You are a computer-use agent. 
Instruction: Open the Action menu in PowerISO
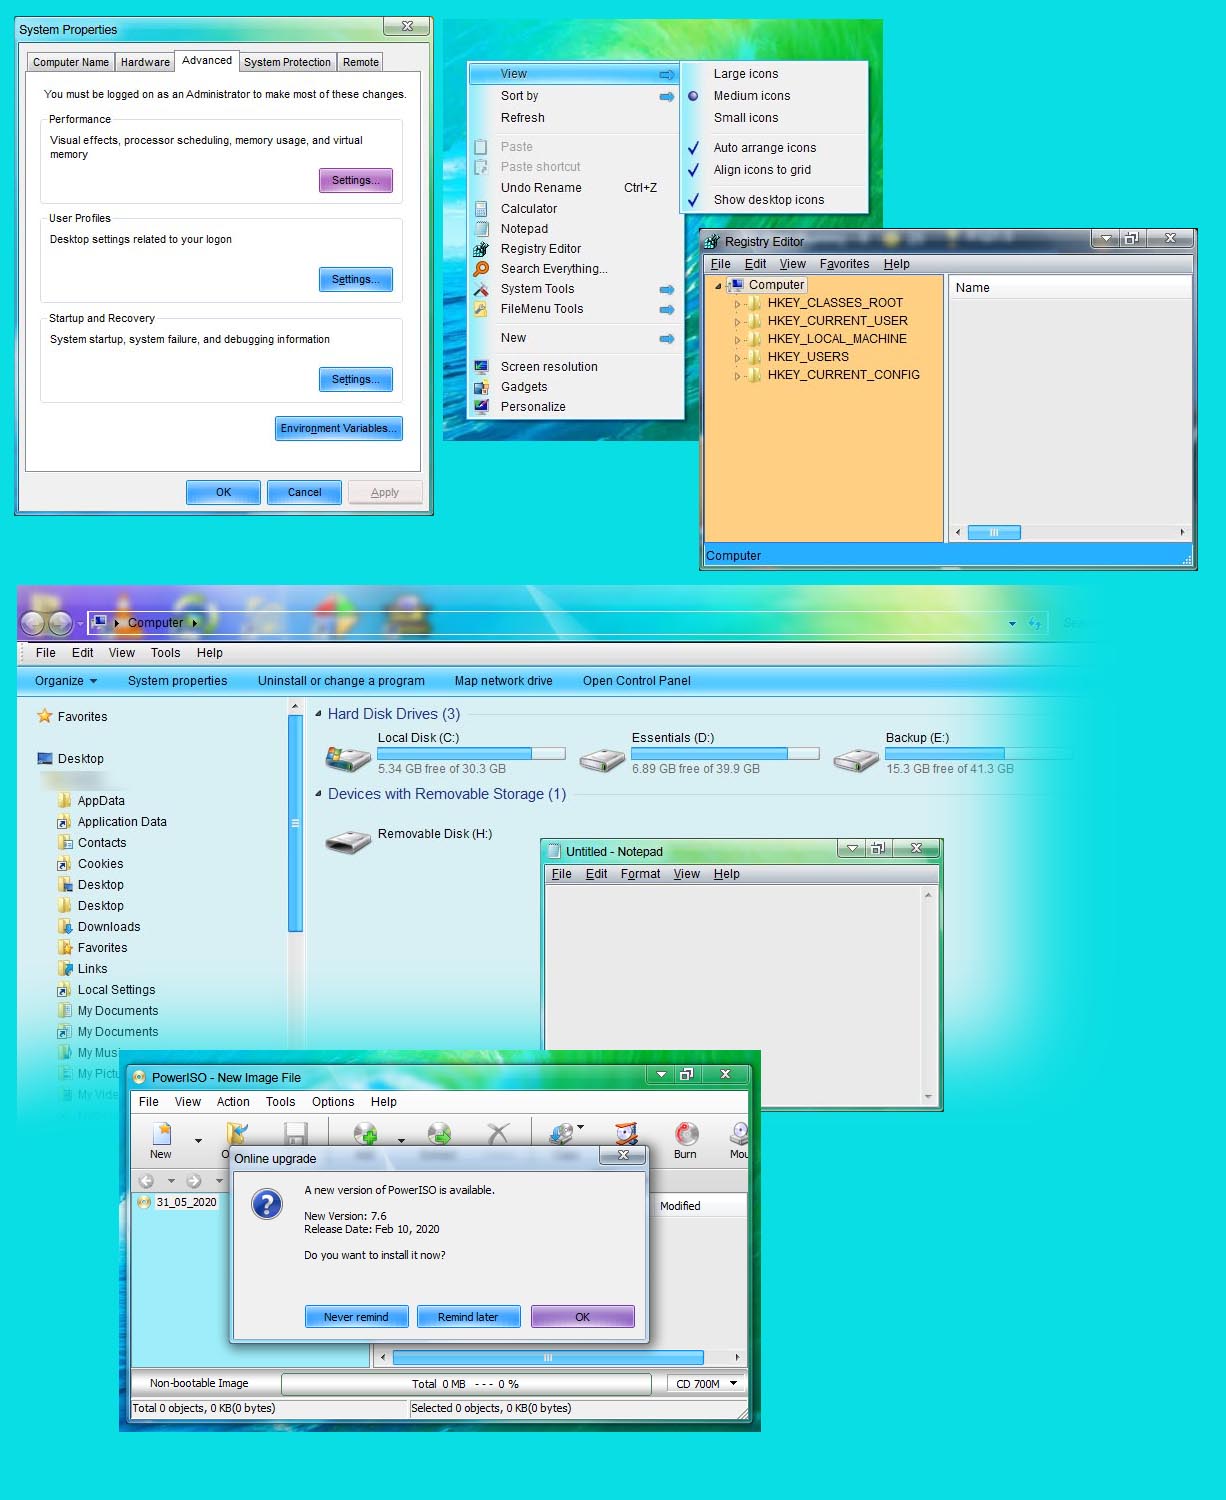[233, 1101]
